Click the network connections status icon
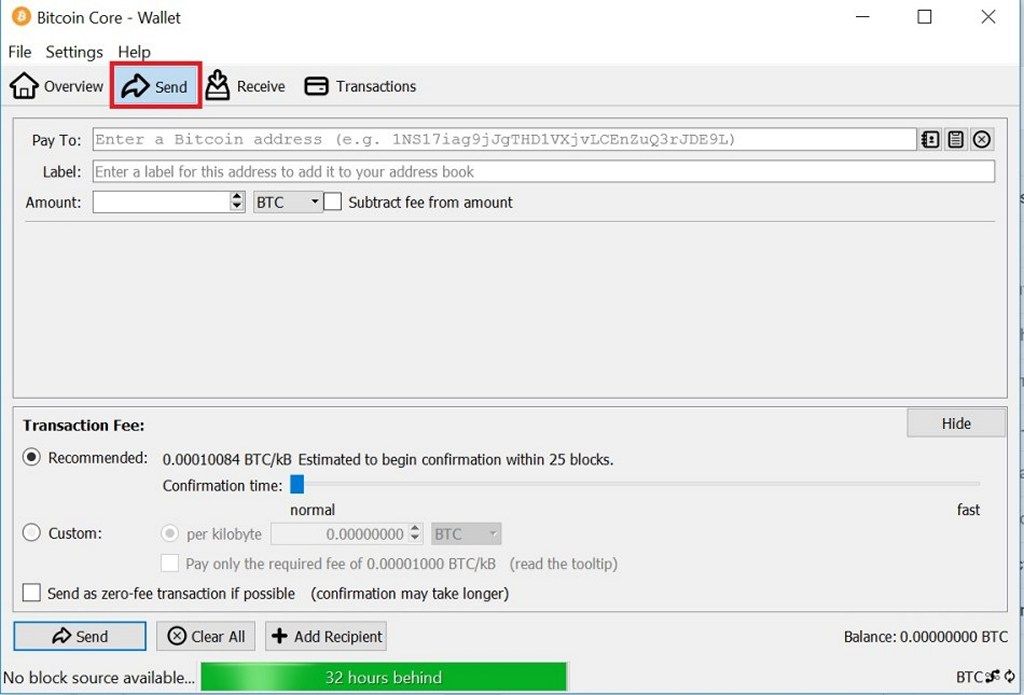1024x695 pixels. point(993,677)
